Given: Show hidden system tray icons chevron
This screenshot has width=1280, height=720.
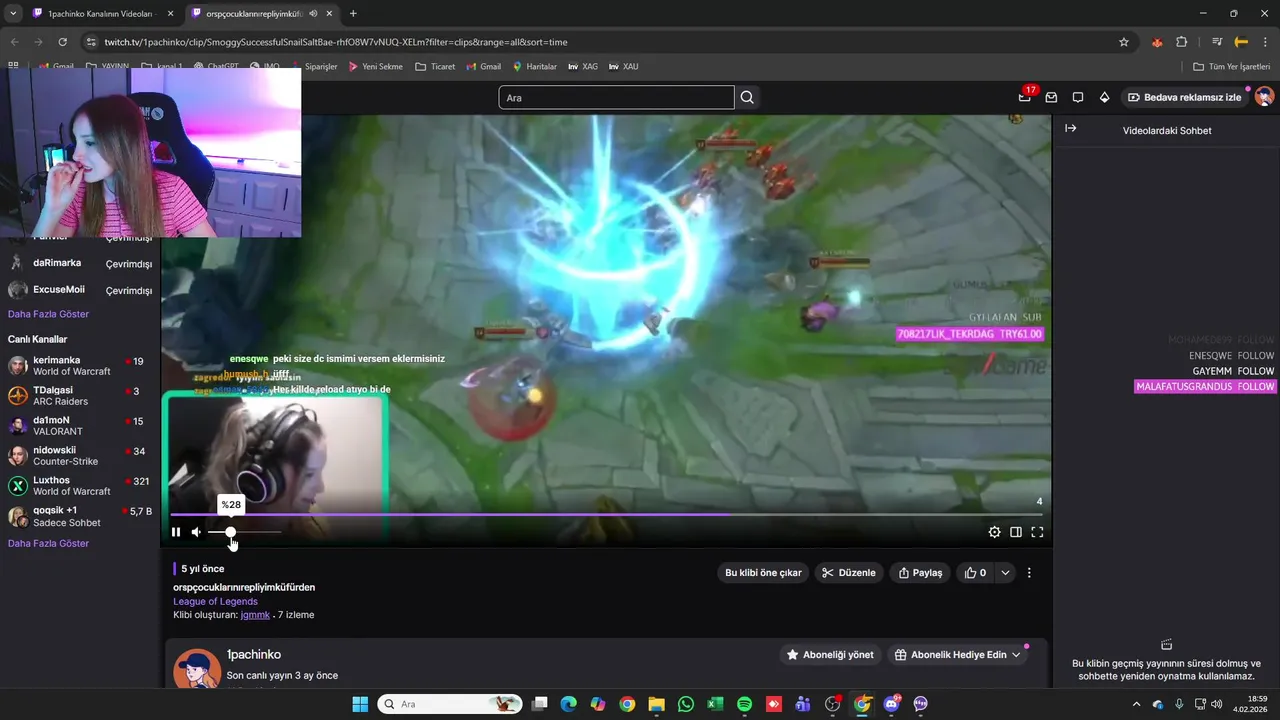Looking at the screenshot, I should coord(1136,704).
